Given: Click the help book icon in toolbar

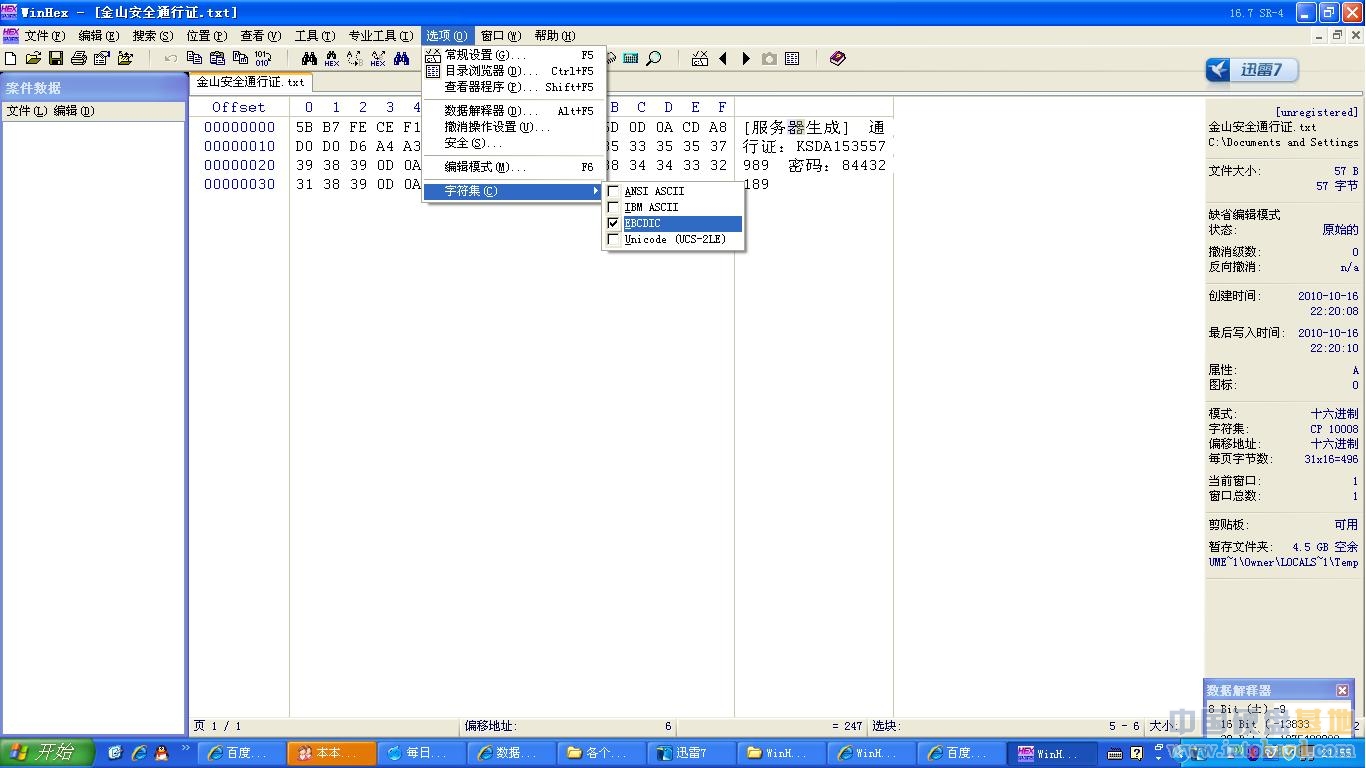Looking at the screenshot, I should [x=838, y=59].
